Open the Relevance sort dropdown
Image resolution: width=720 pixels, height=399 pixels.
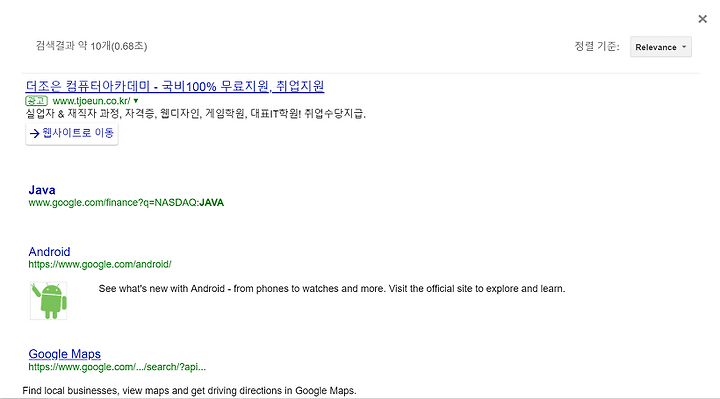pyautogui.click(x=660, y=47)
